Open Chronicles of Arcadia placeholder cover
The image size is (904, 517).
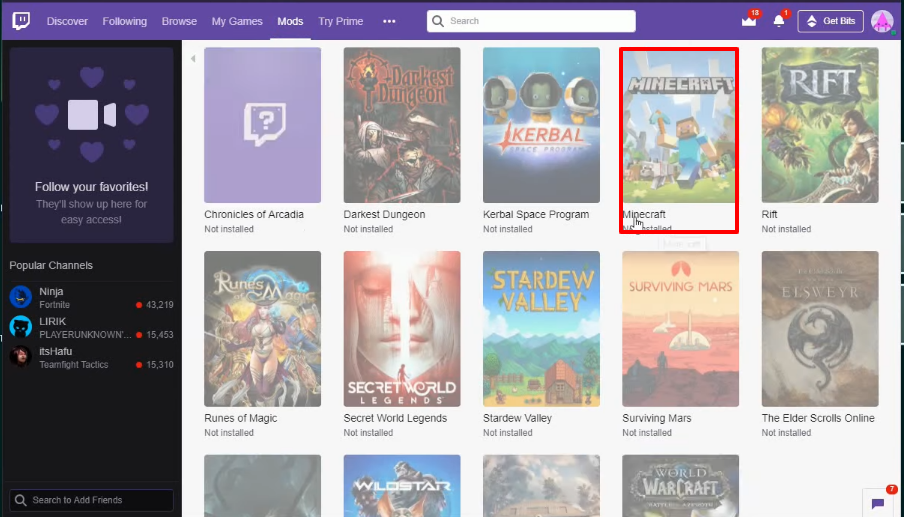click(262, 125)
